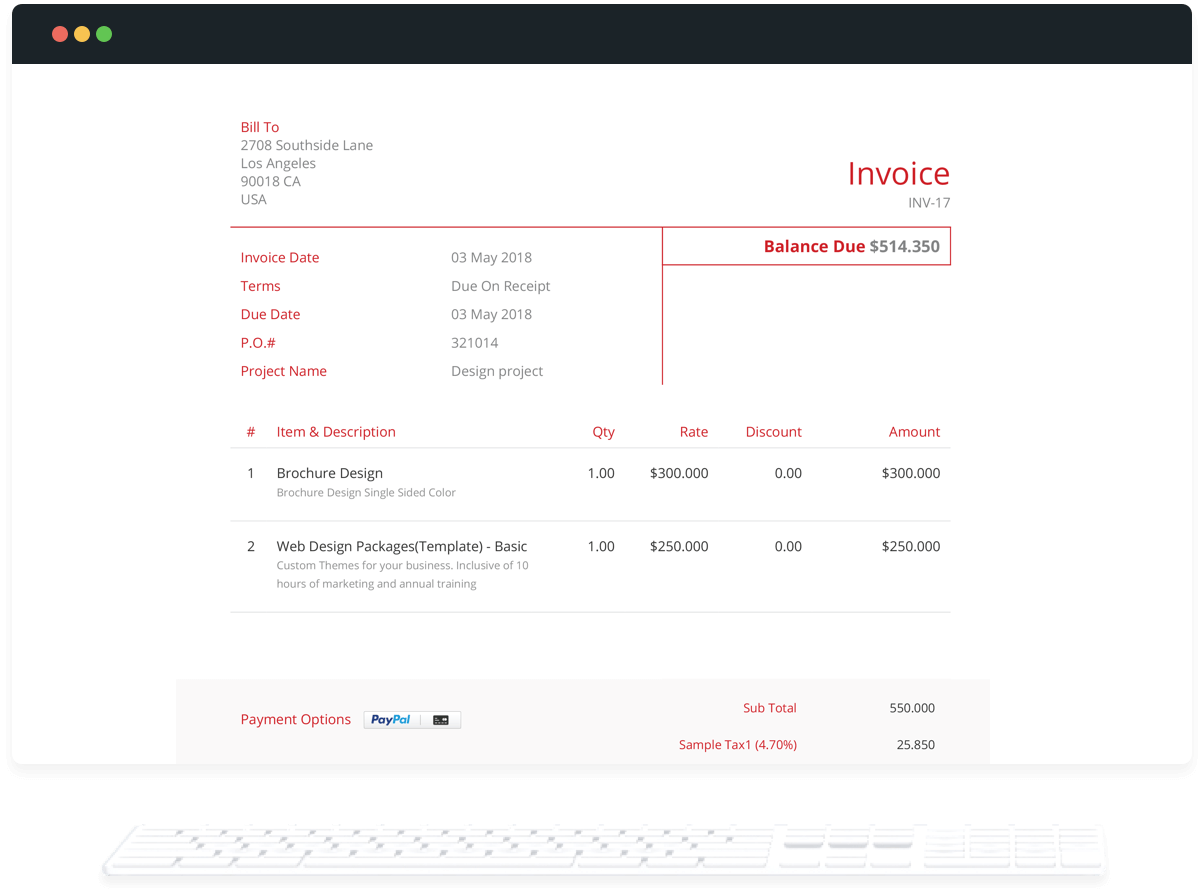Click the Amount column header
This screenshot has height=892, width=1204.
(x=914, y=432)
